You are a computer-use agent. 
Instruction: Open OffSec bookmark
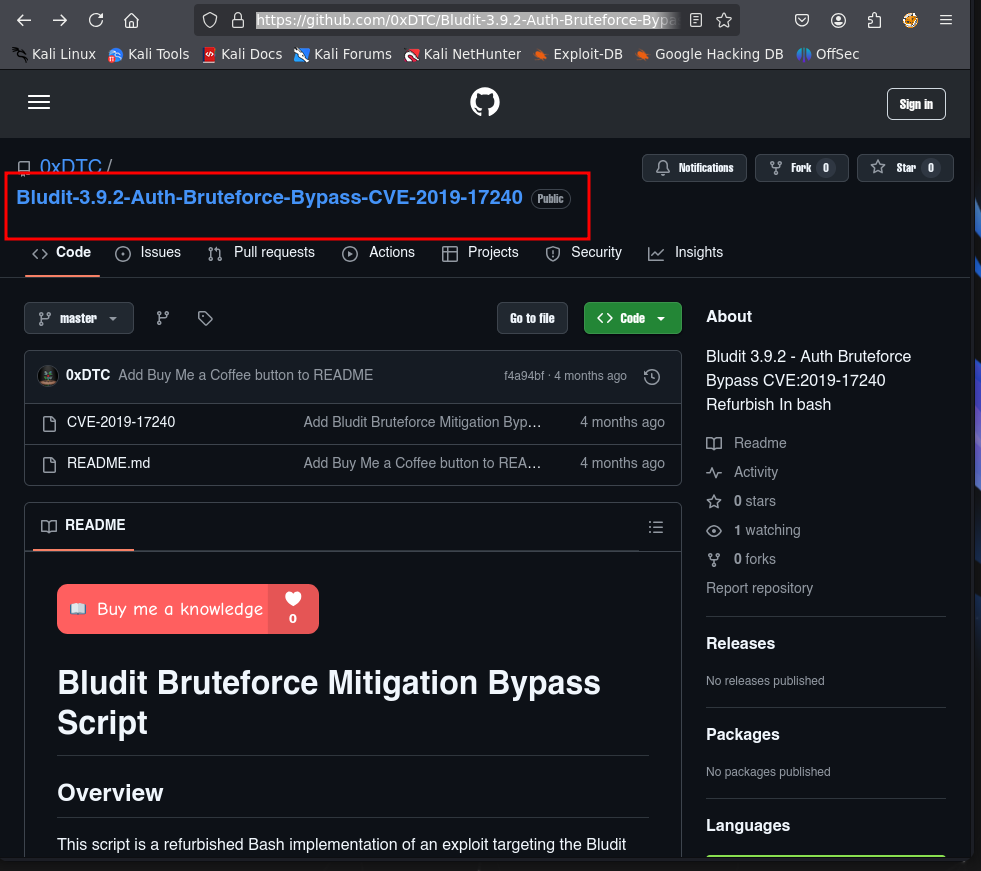click(828, 54)
